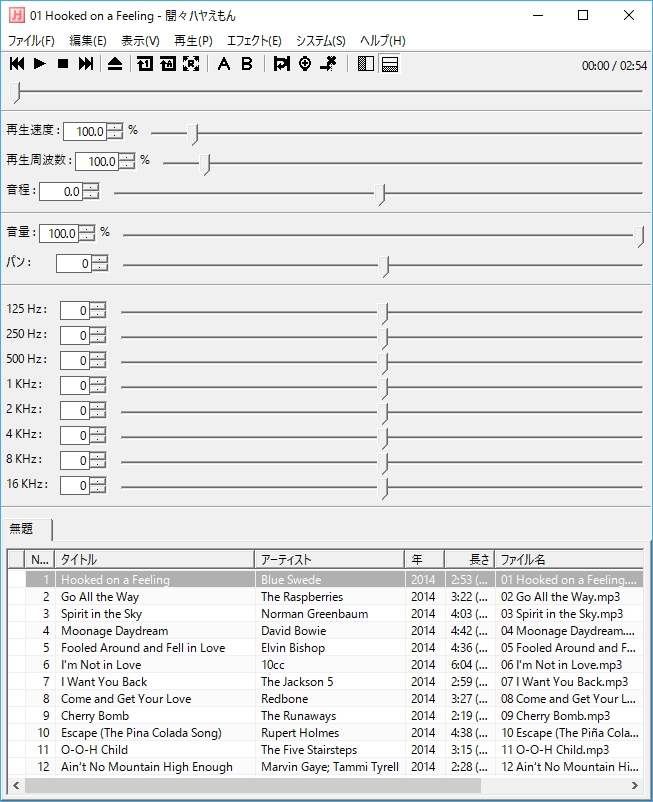Viewport: 653px width, 802px height.
Task: Toggle repeat-all icon in toolbar
Action: coord(168,63)
